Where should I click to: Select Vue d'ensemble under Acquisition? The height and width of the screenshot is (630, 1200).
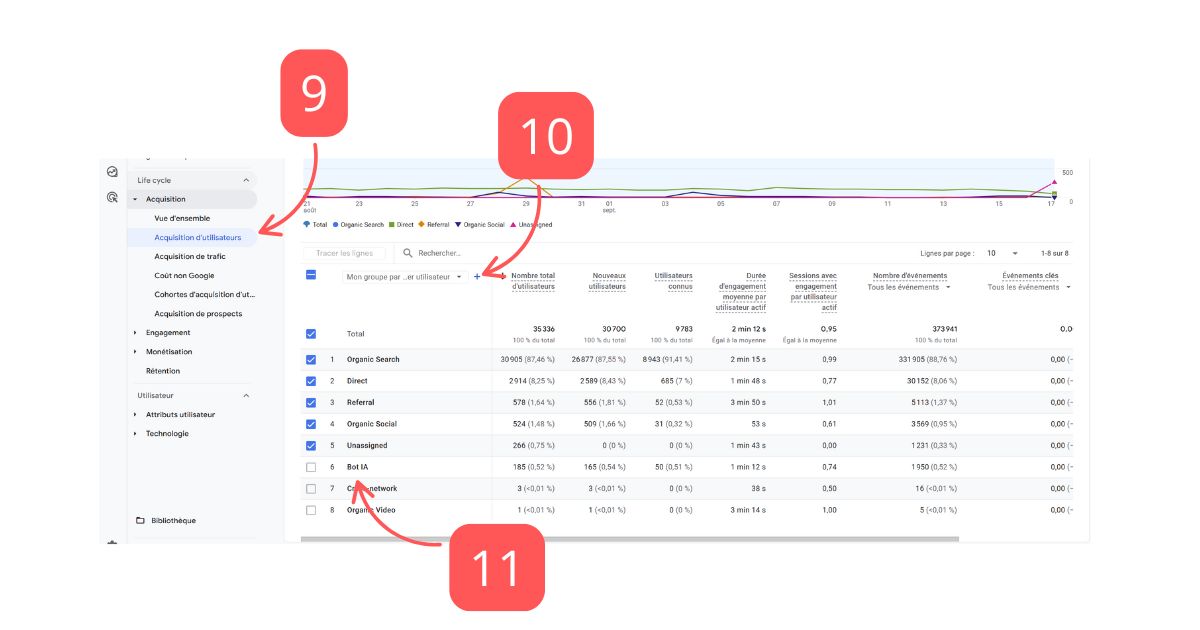point(182,218)
